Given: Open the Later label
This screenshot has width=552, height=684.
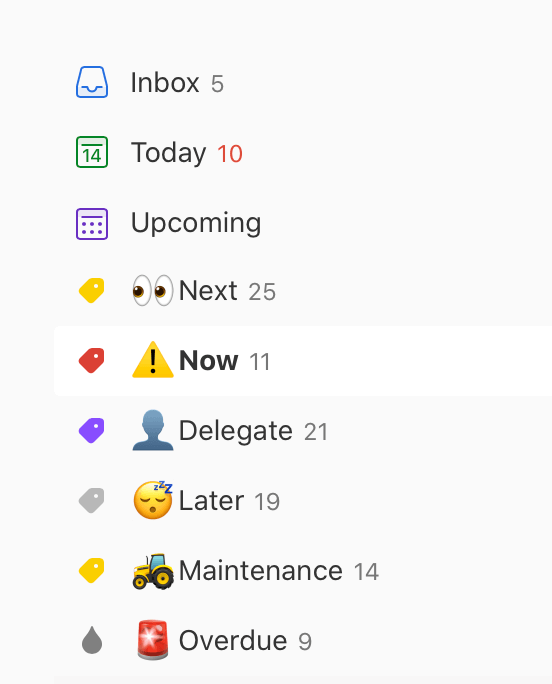Looking at the screenshot, I should (x=303, y=500).
